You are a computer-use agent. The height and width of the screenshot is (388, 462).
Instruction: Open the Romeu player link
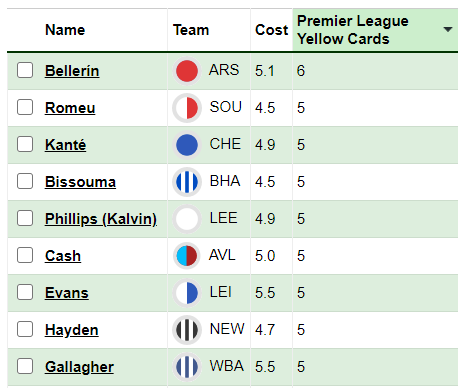point(70,108)
